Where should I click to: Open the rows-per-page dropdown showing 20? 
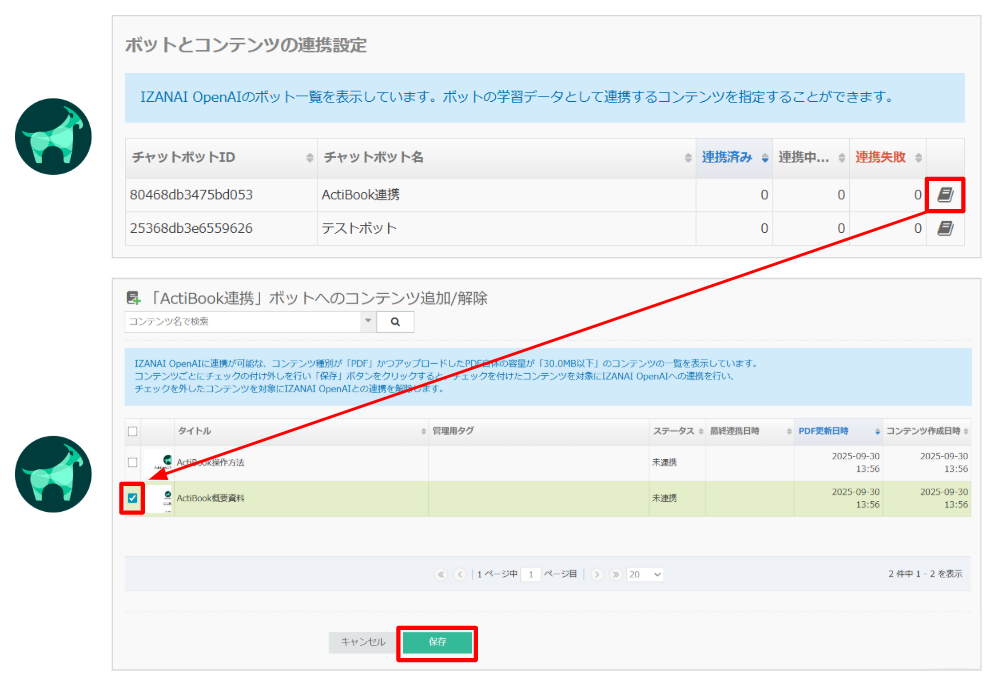point(644,575)
